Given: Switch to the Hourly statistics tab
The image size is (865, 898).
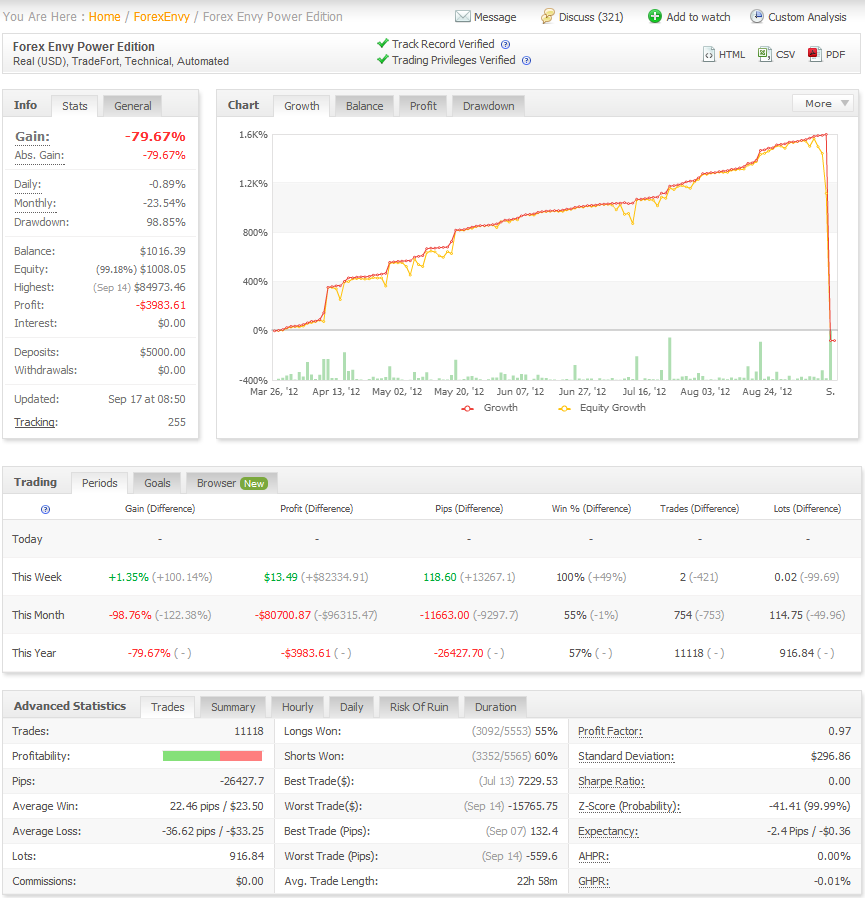Looking at the screenshot, I should coord(297,707).
